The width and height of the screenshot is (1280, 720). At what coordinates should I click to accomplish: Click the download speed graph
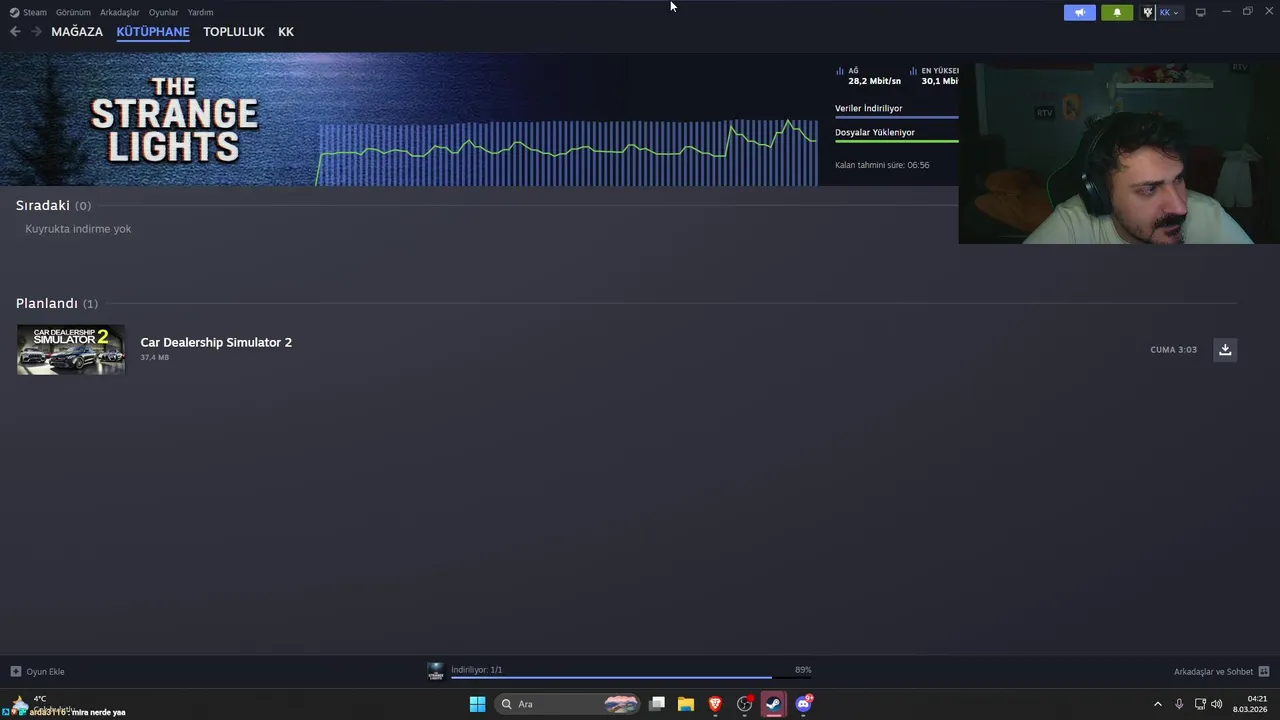pyautogui.click(x=568, y=152)
